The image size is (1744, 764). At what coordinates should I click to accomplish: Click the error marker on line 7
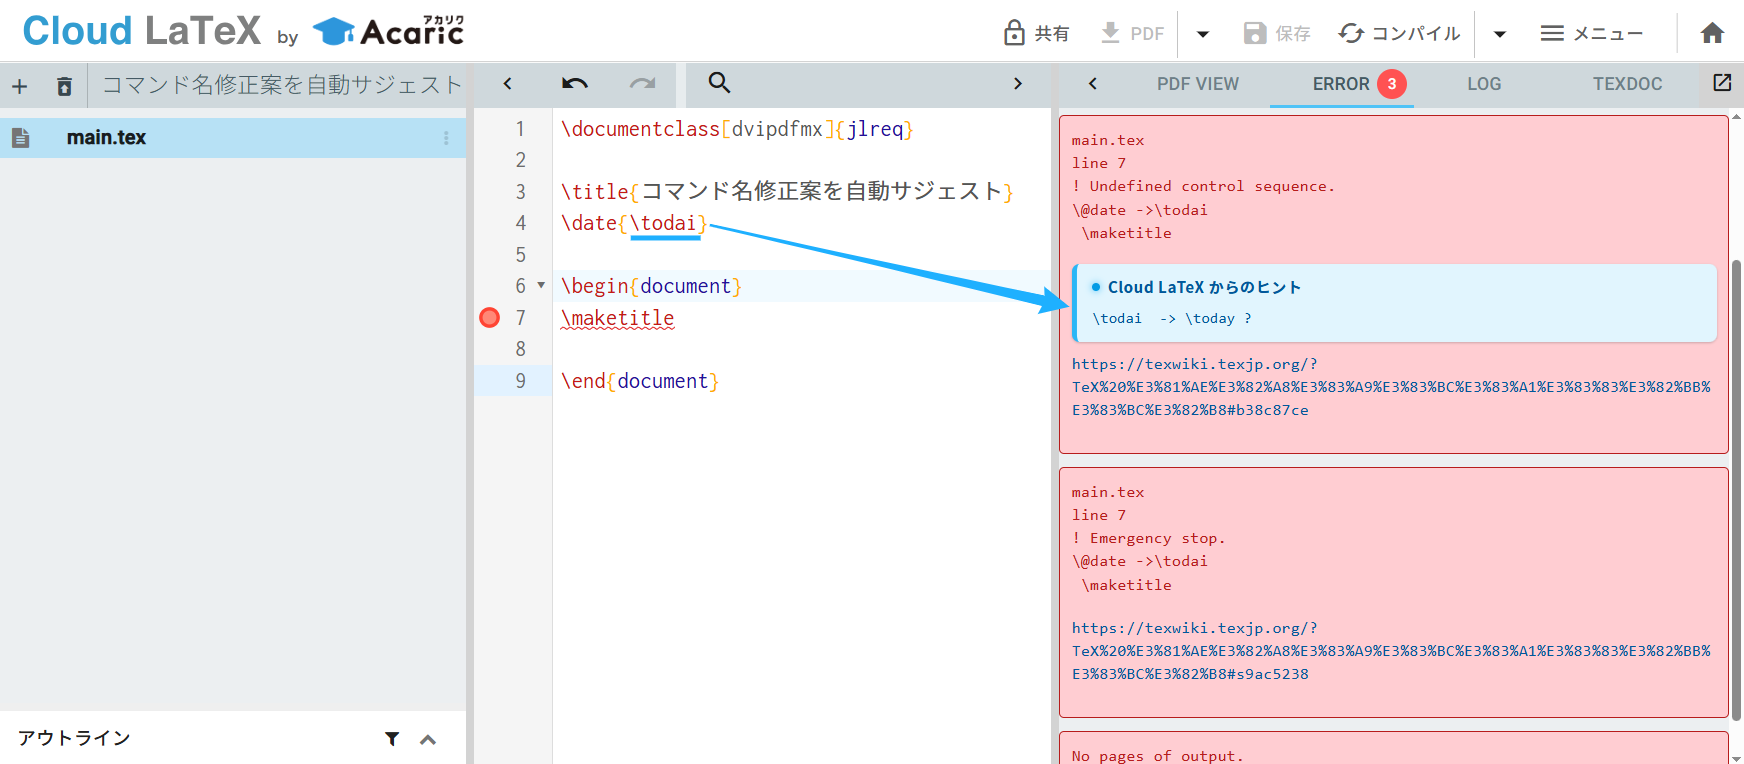point(490,318)
